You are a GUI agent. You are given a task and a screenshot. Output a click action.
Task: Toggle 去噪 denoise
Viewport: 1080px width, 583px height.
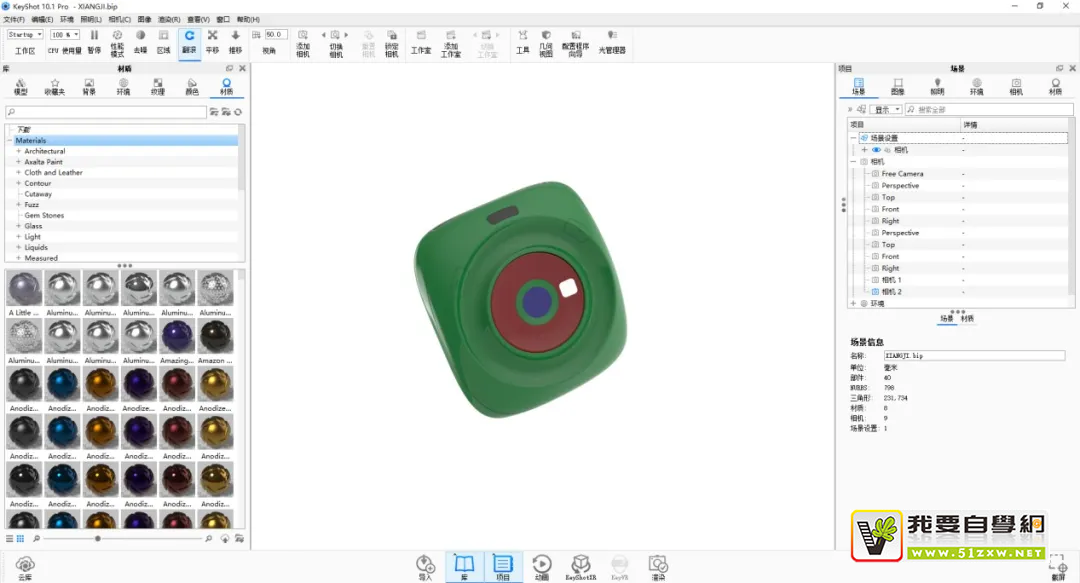[141, 42]
